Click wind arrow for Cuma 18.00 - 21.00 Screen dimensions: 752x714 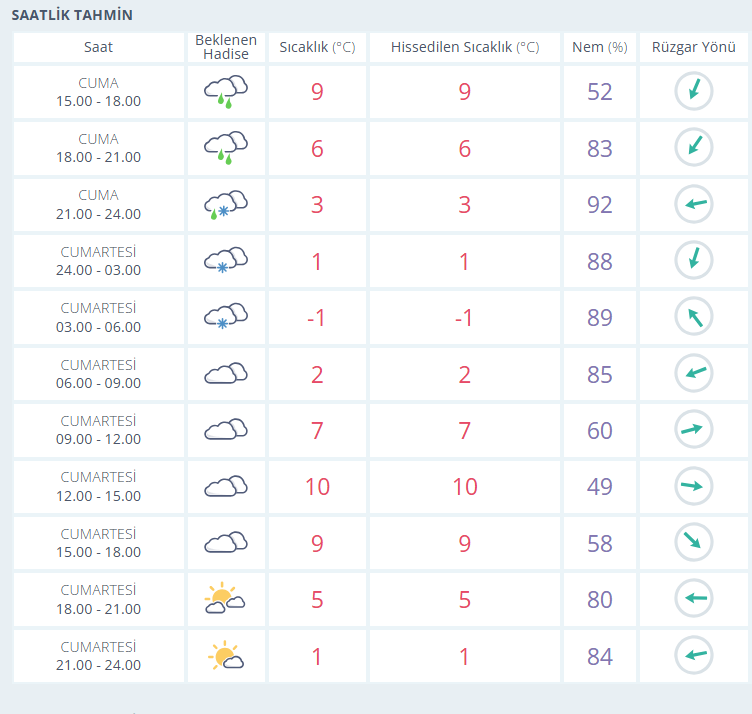tap(694, 147)
